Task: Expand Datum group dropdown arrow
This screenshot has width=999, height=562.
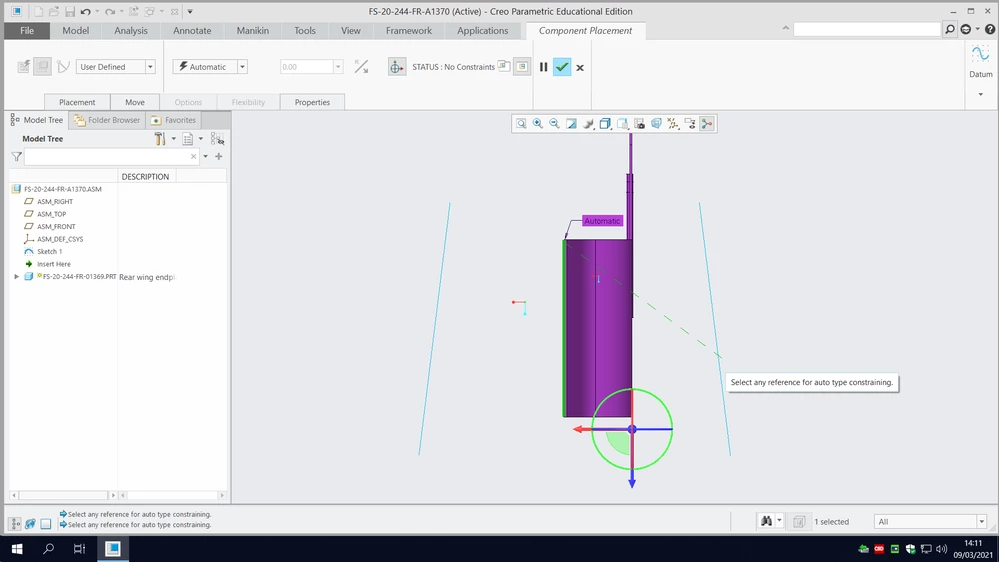Action: point(981,94)
